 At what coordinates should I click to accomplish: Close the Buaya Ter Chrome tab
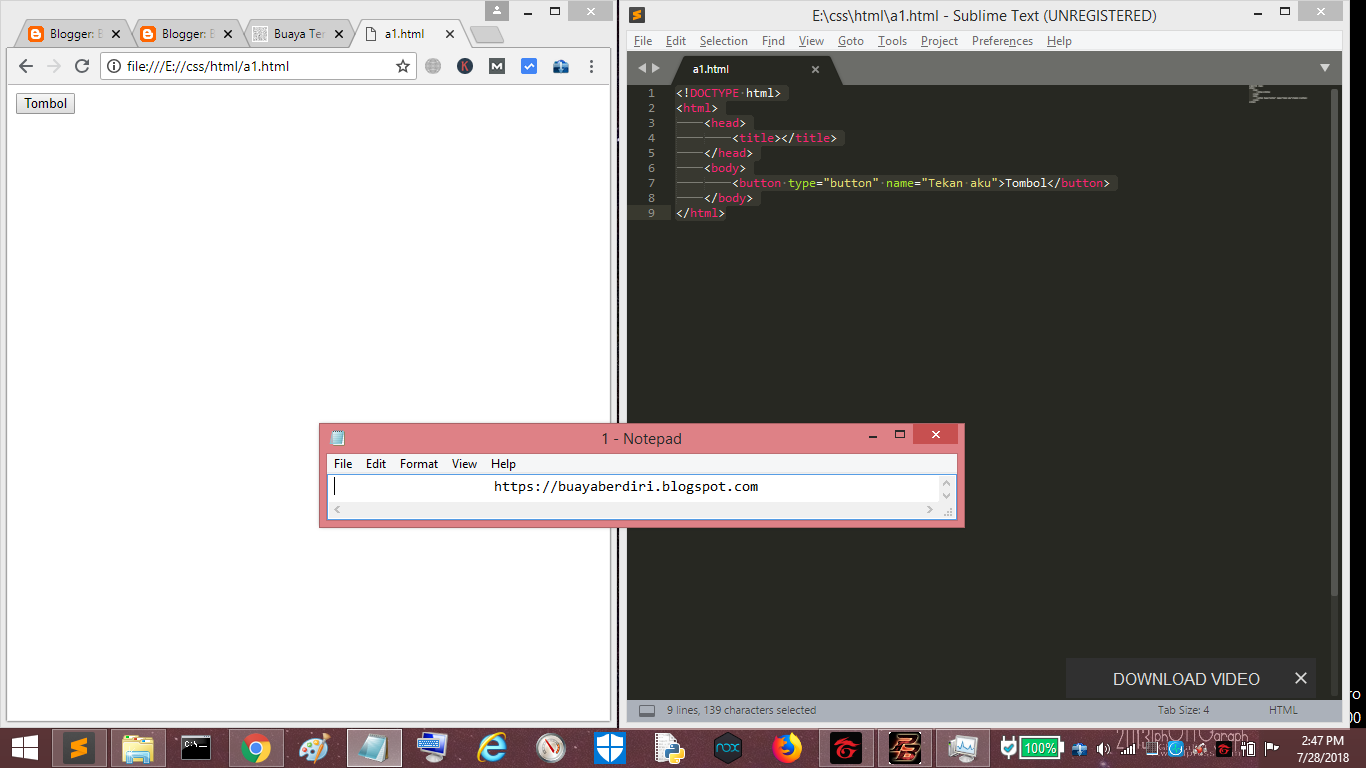339,34
